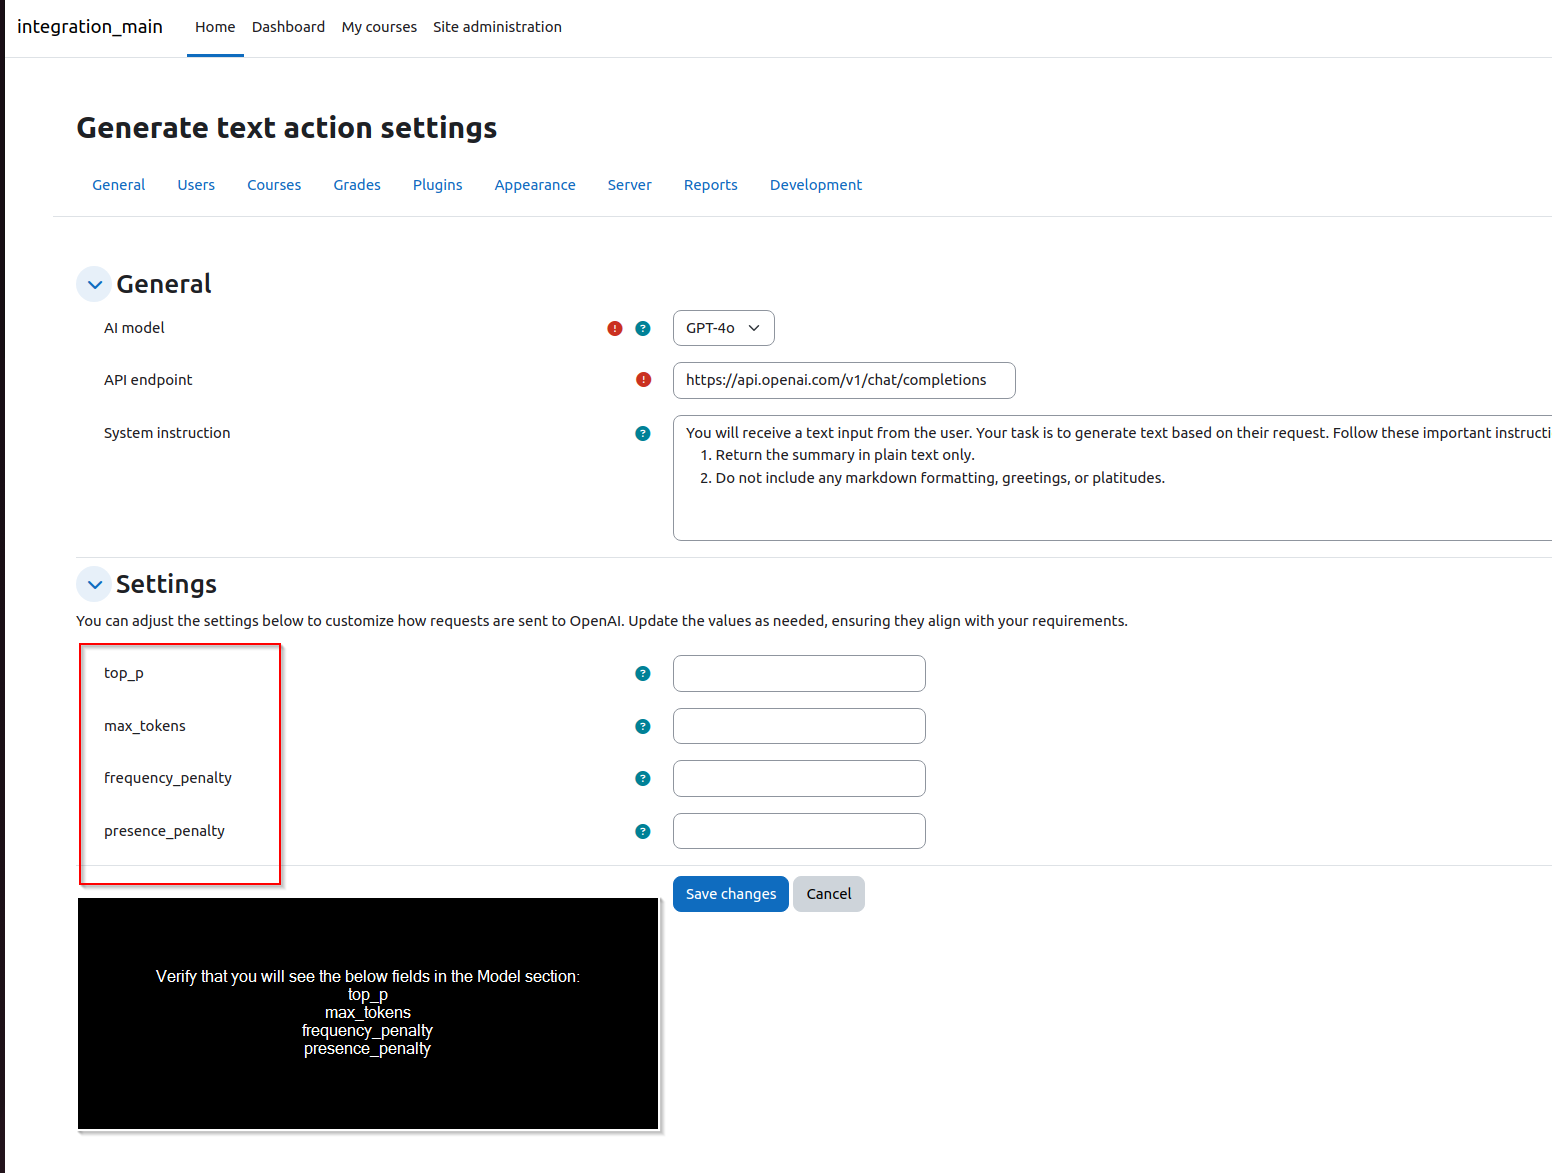
Task: Switch to the Development admin tab
Action: (815, 185)
